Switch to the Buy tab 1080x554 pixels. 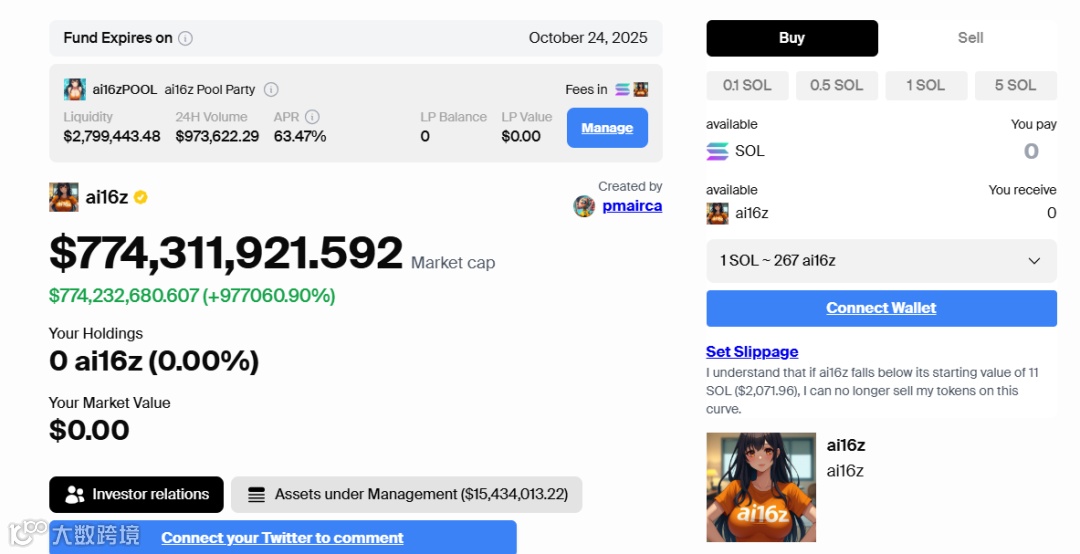click(792, 38)
